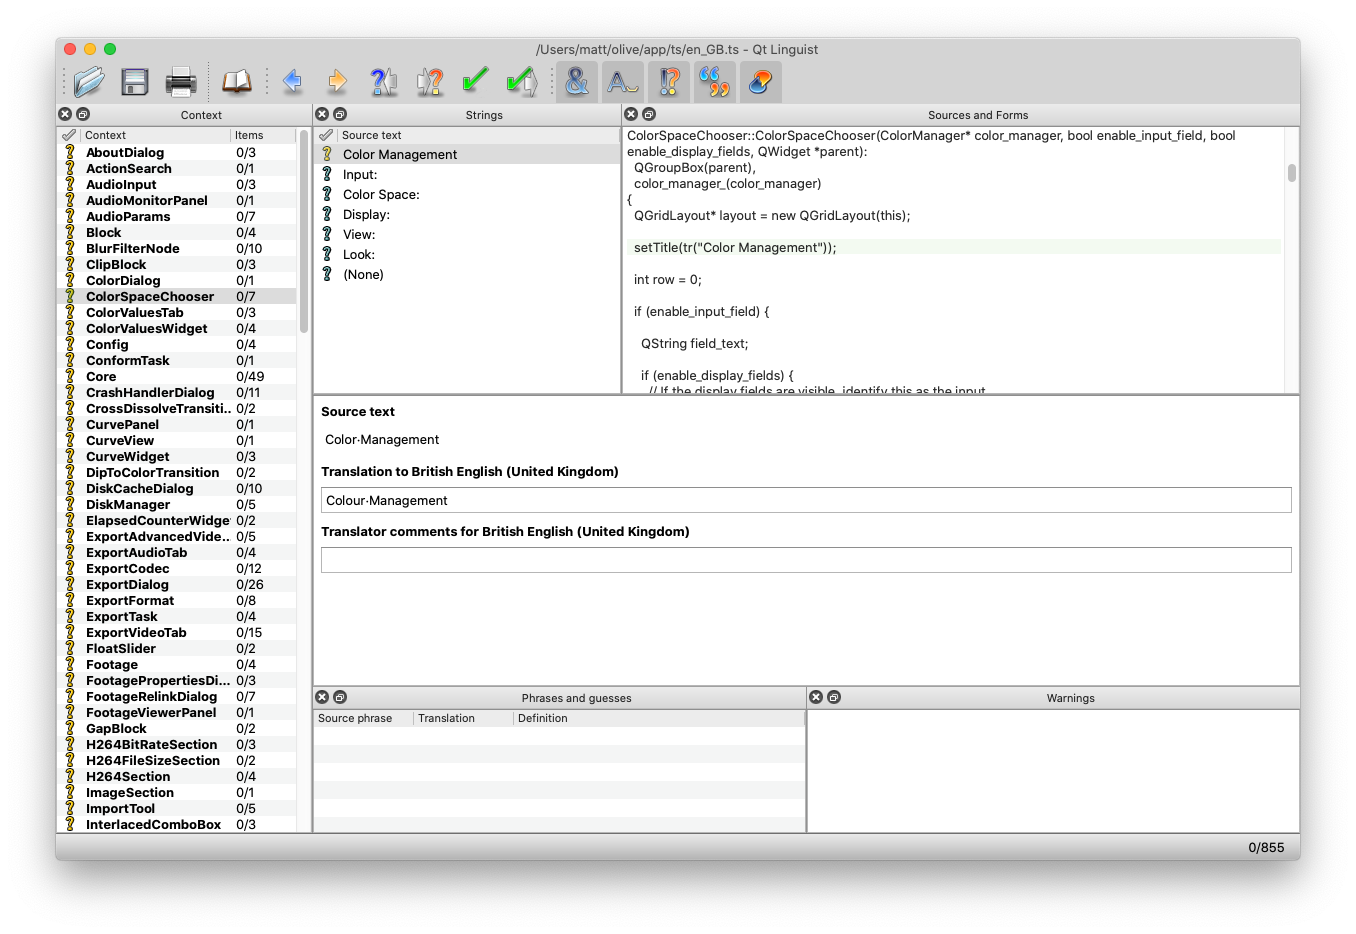Select the InterlacedComboBox context
Screen dimensions: 1356x934
177,824
